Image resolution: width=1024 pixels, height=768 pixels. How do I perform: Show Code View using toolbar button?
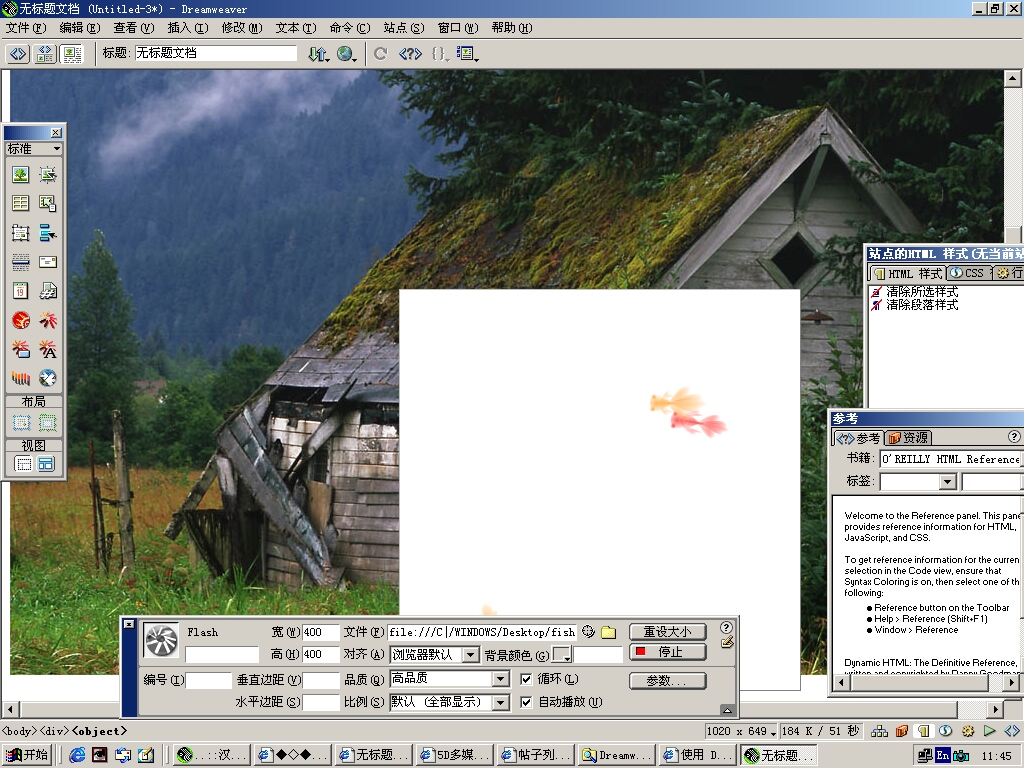[x=18, y=54]
